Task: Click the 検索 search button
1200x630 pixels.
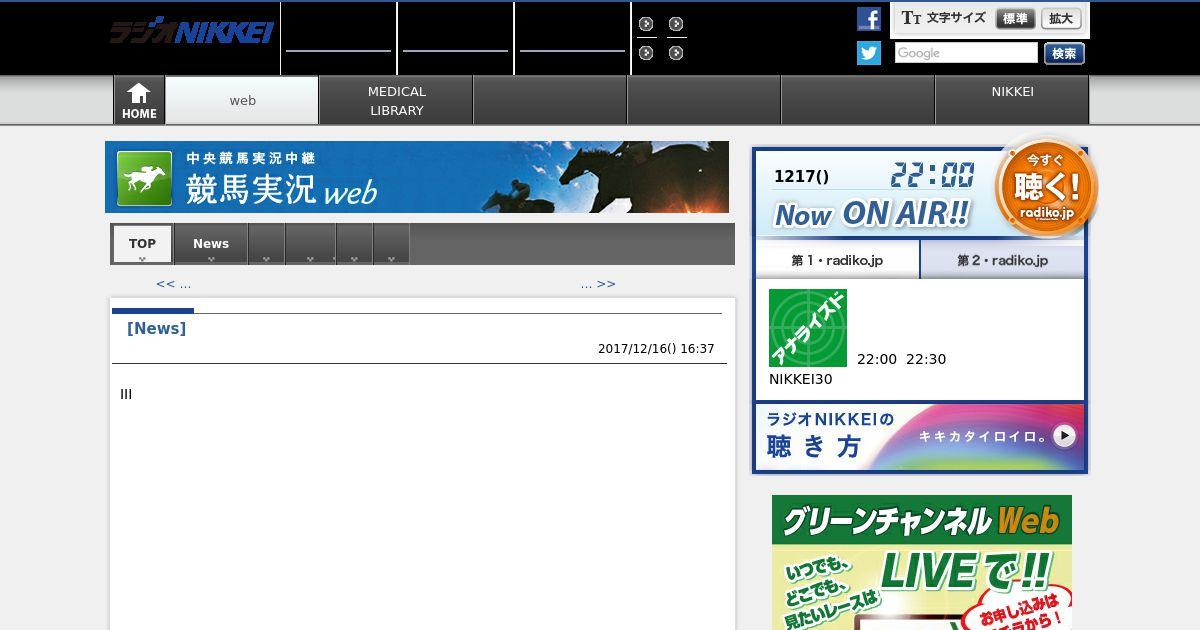Action: (1064, 53)
